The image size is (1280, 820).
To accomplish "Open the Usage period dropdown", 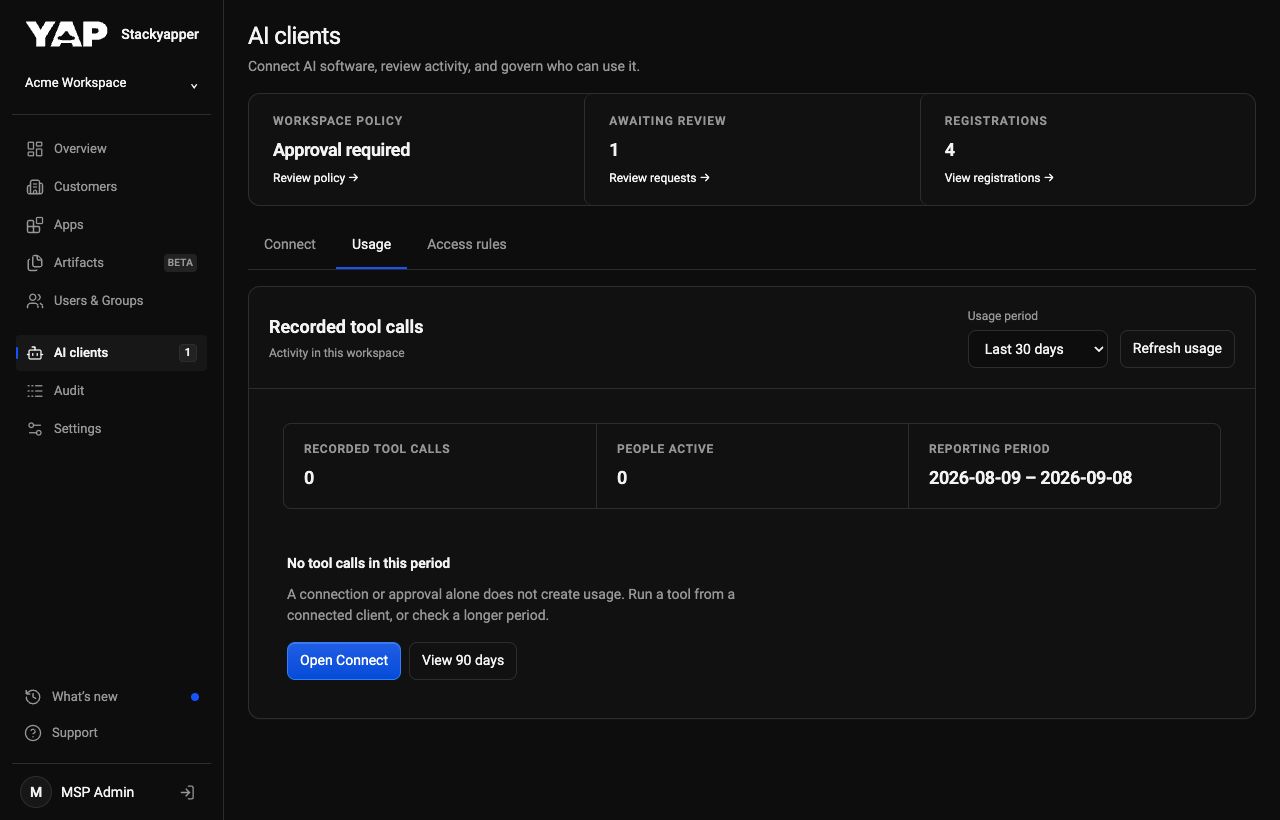I will coord(1038,349).
